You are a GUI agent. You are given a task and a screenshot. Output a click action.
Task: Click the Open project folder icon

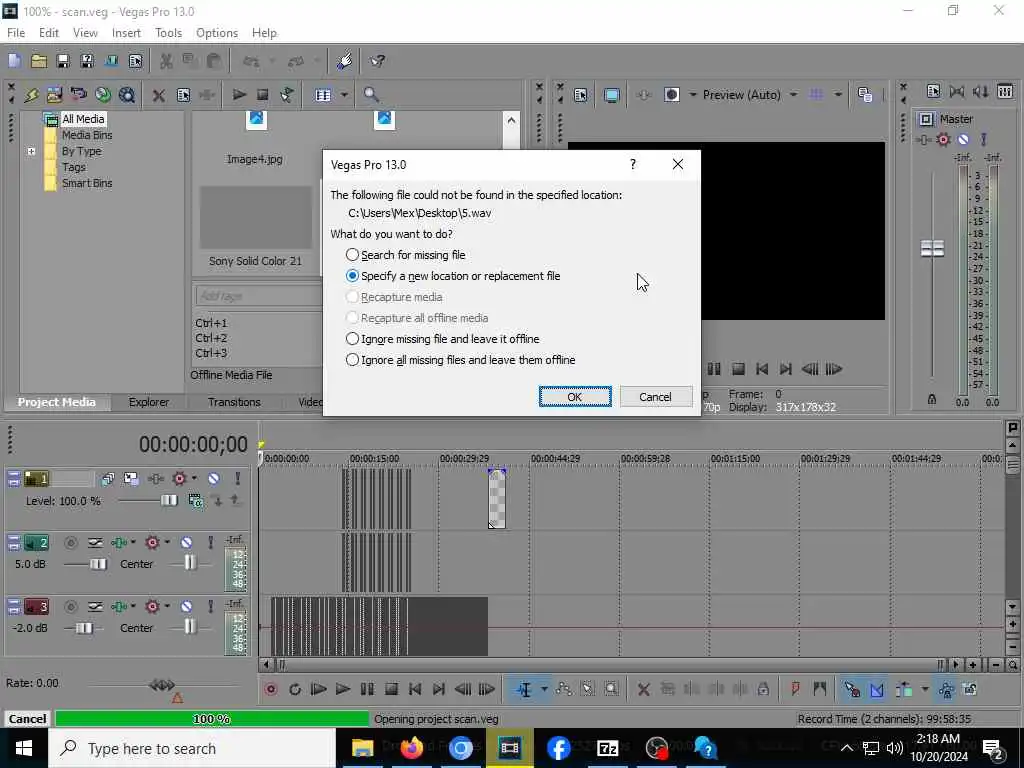pyautogui.click(x=39, y=61)
